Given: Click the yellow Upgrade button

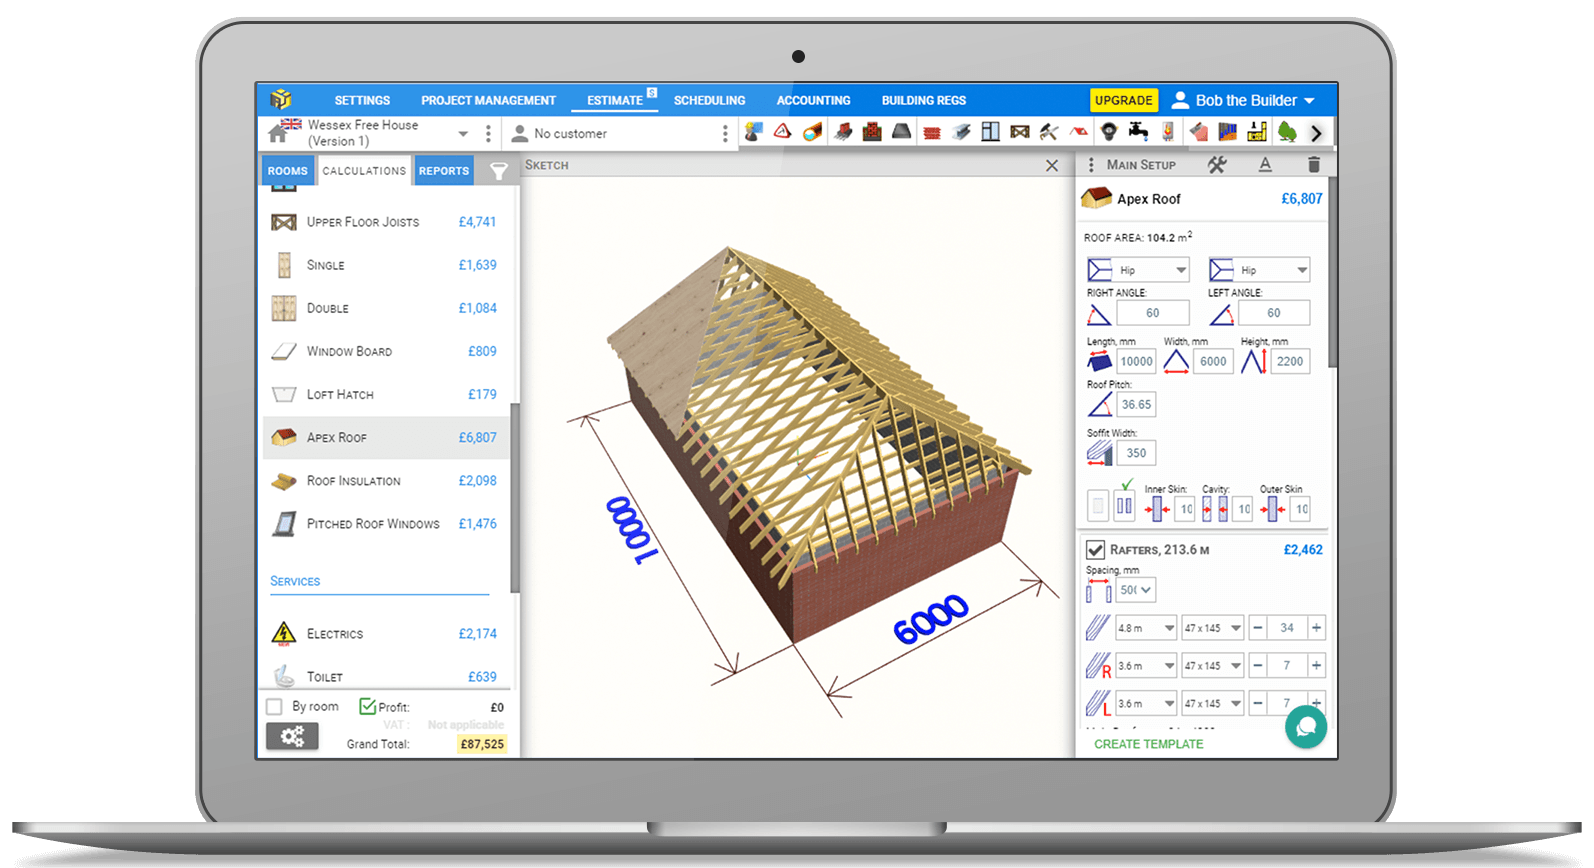Looking at the screenshot, I should (x=1123, y=101).
